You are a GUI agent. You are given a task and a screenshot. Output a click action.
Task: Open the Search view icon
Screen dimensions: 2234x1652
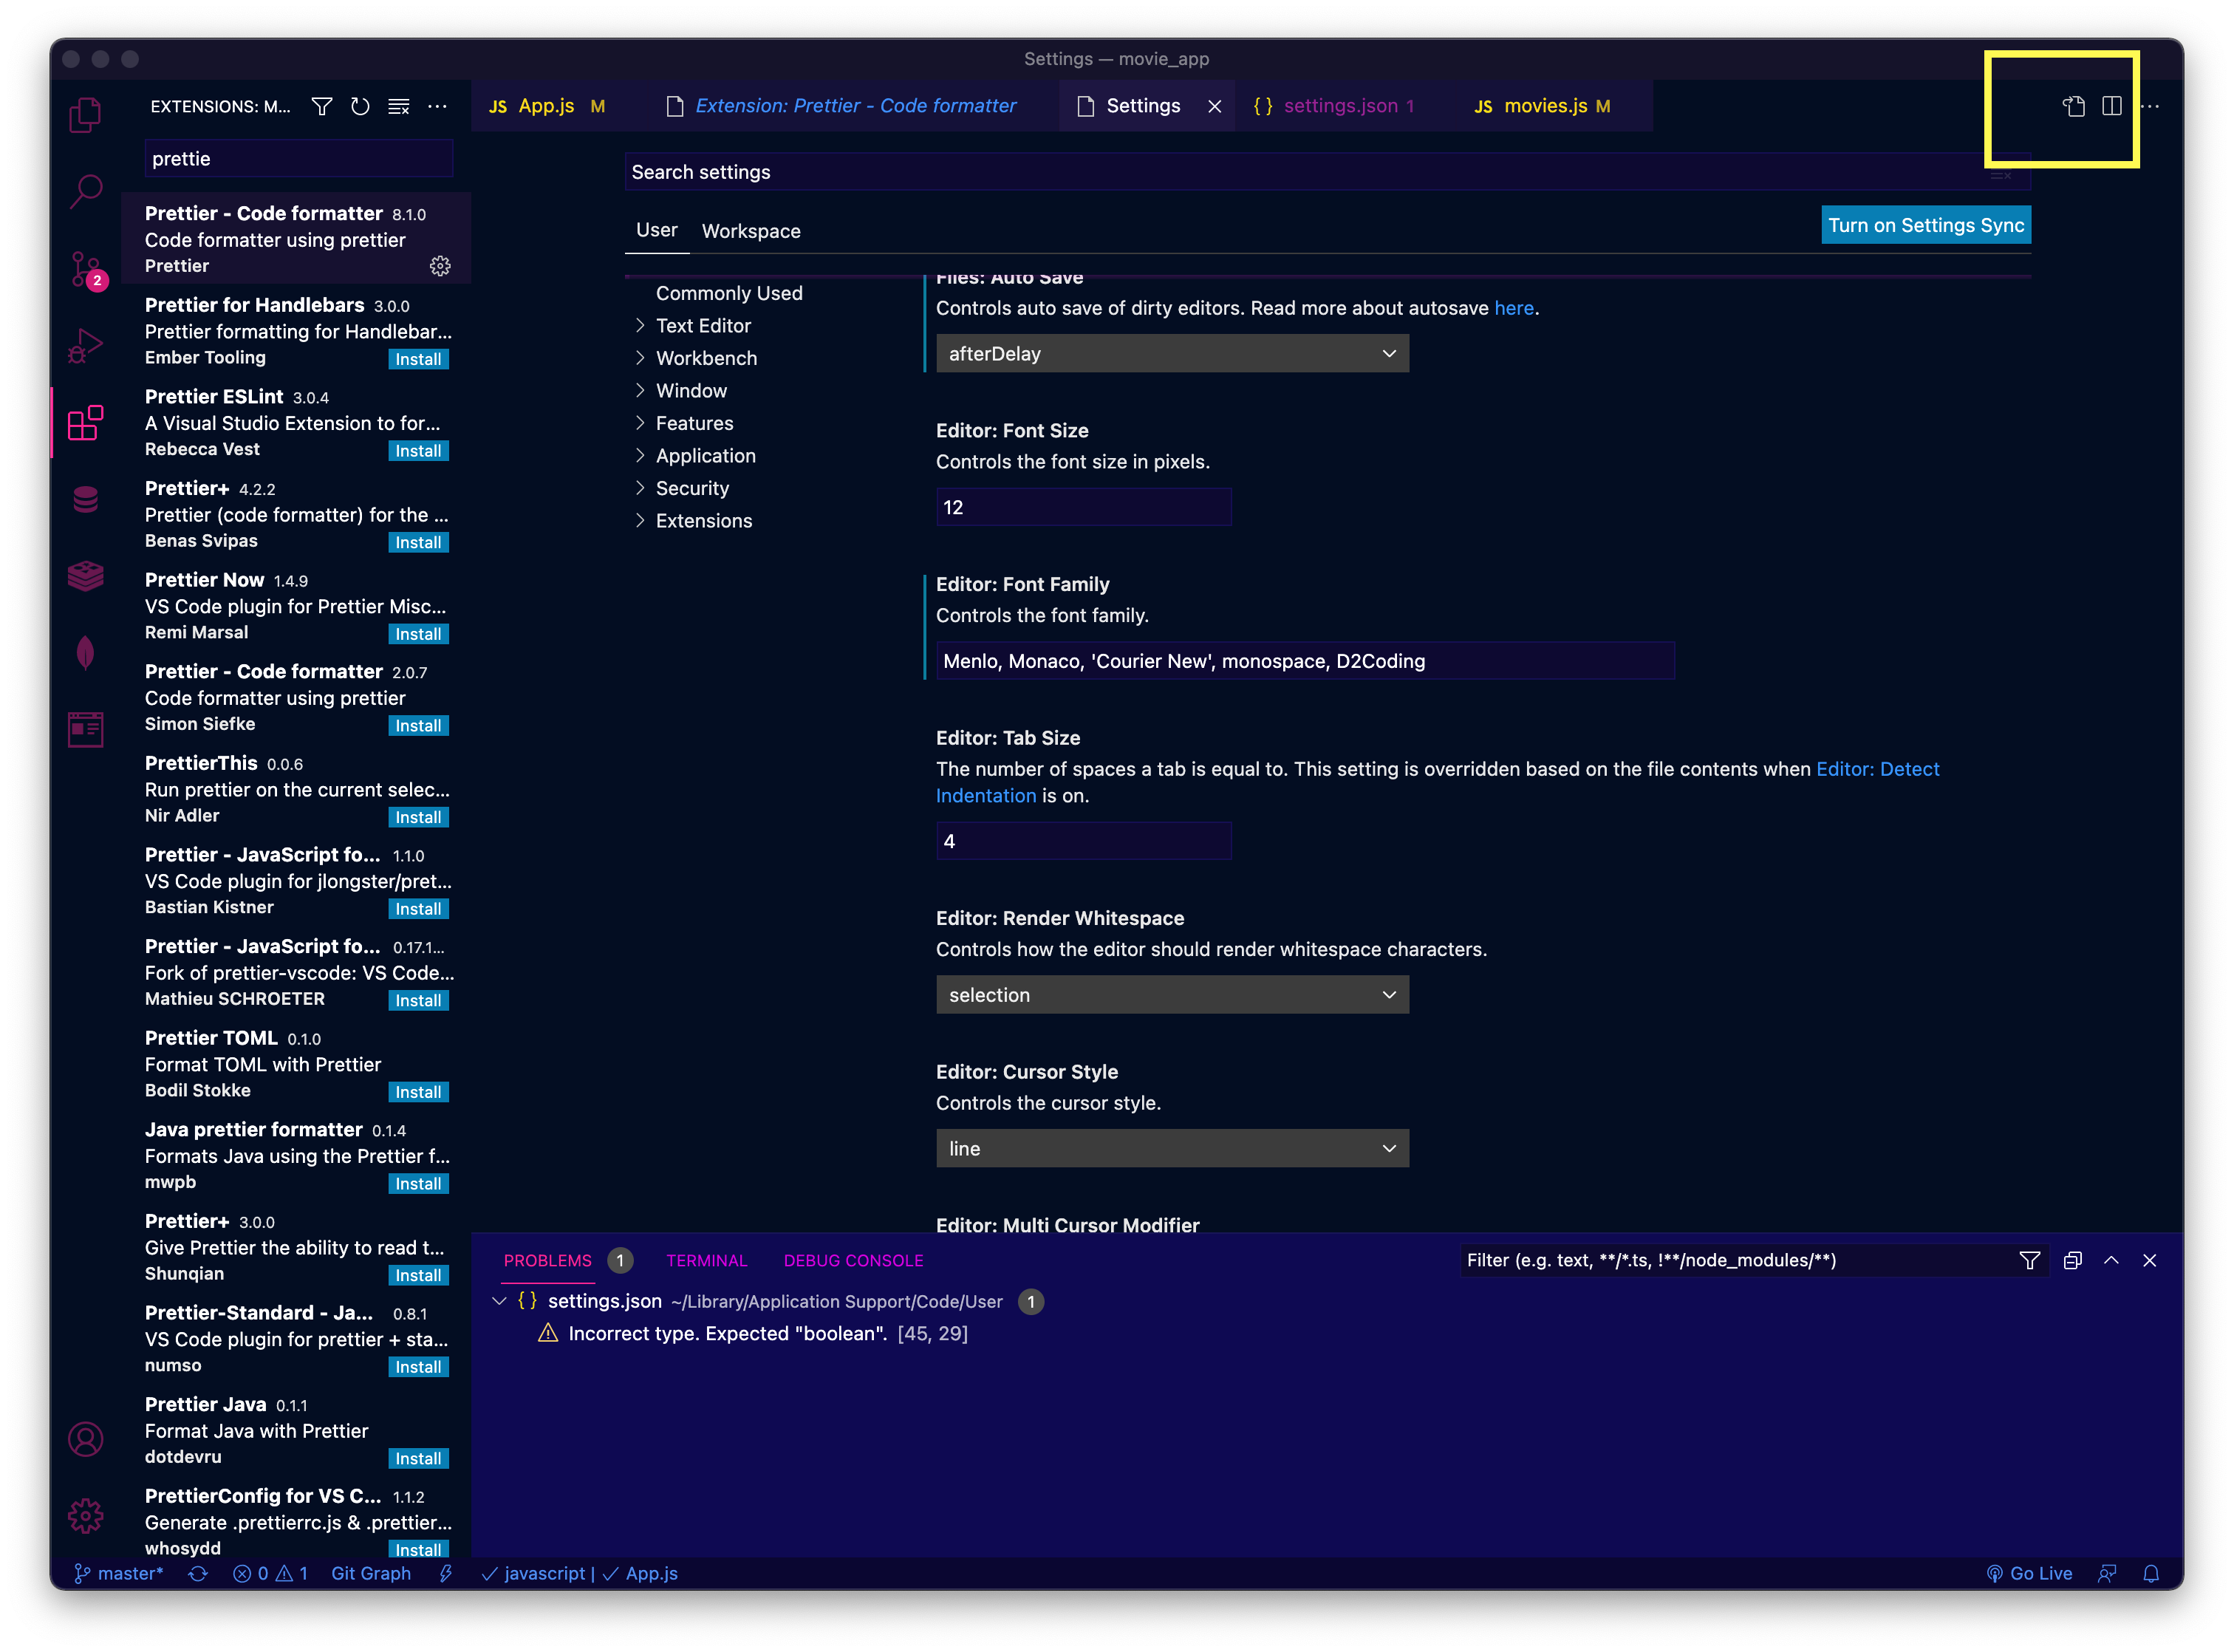[x=85, y=190]
